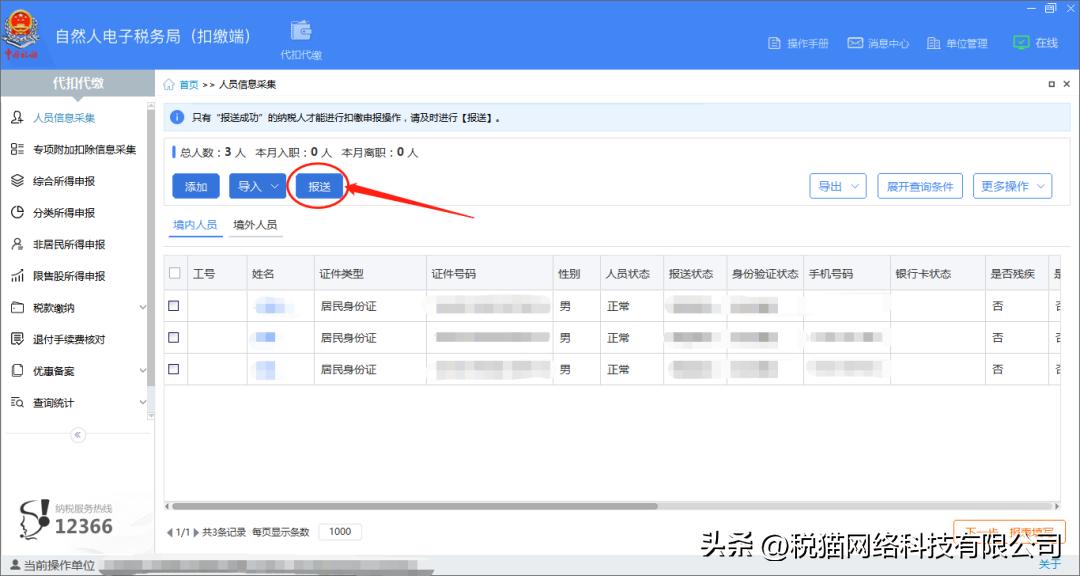
Task: Select 分类所得申报 in the sidebar
Action: [x=63, y=212]
